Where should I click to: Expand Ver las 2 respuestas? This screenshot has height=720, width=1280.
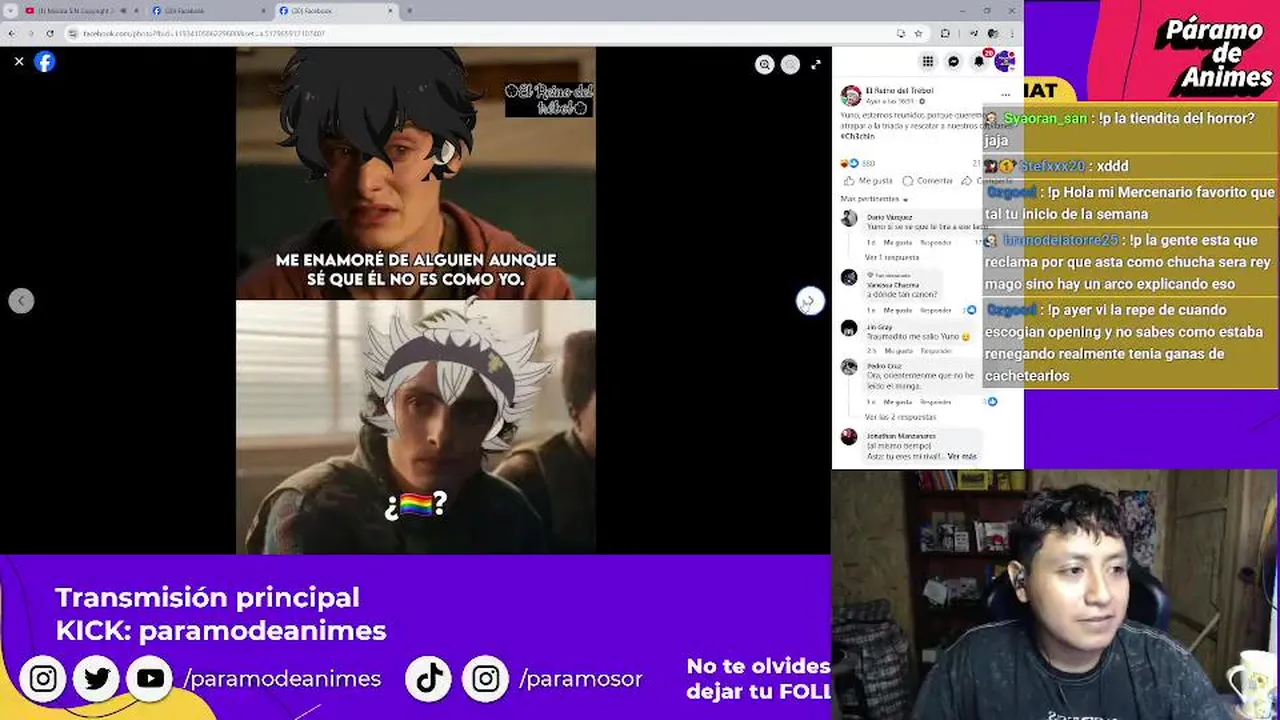[900, 417]
